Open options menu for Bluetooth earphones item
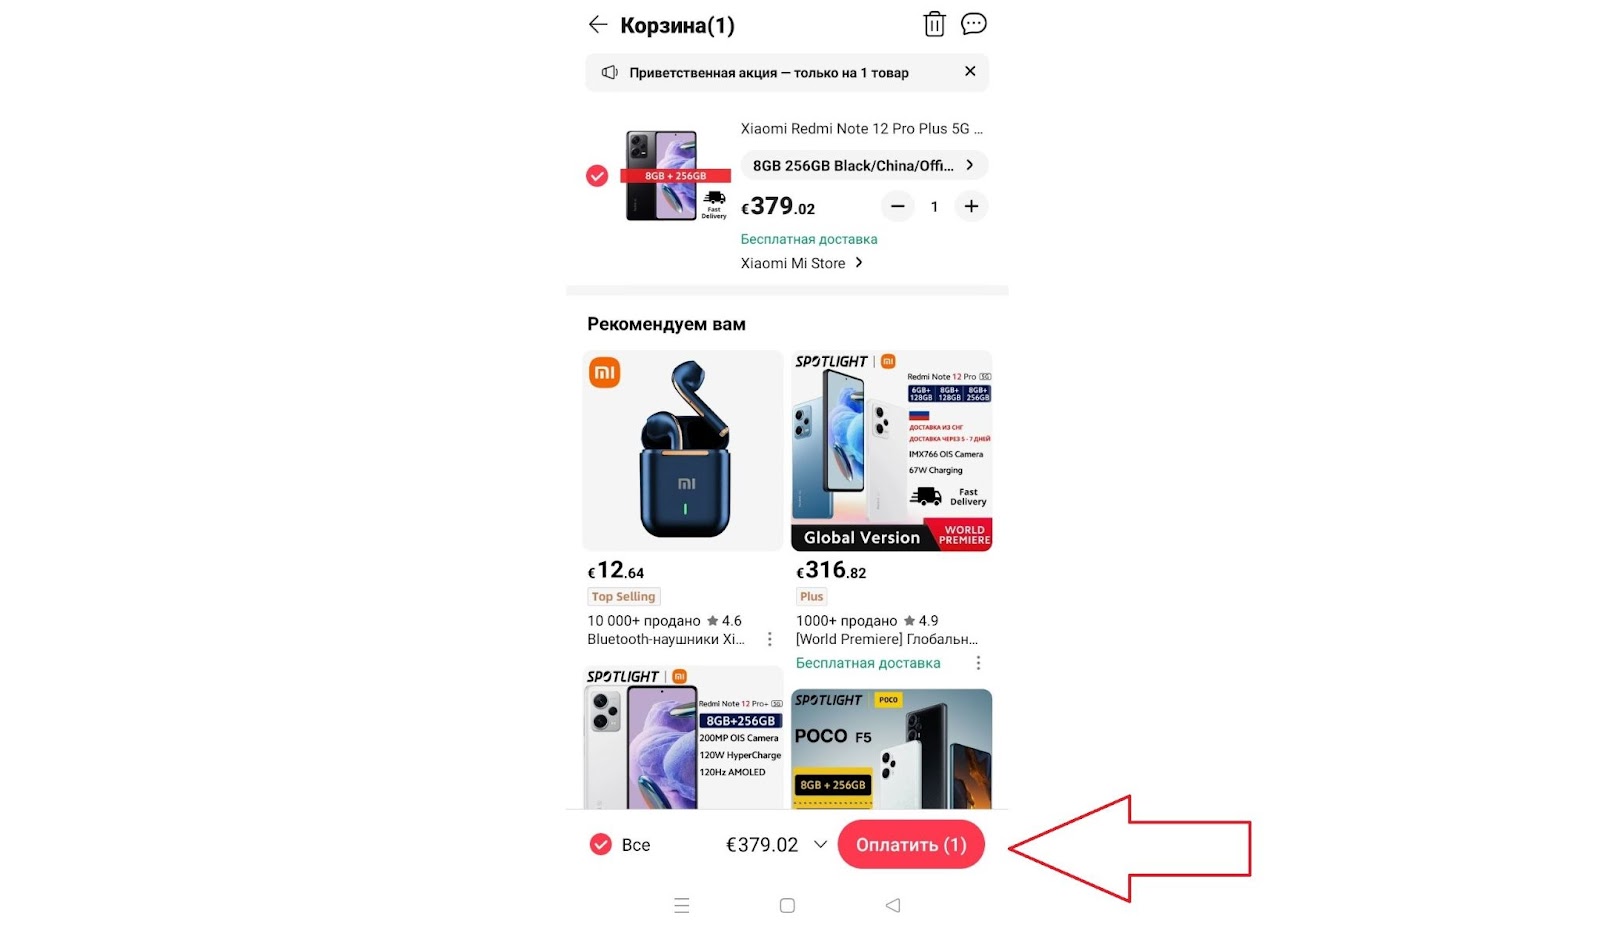The height and width of the screenshot is (930, 1600). point(769,639)
